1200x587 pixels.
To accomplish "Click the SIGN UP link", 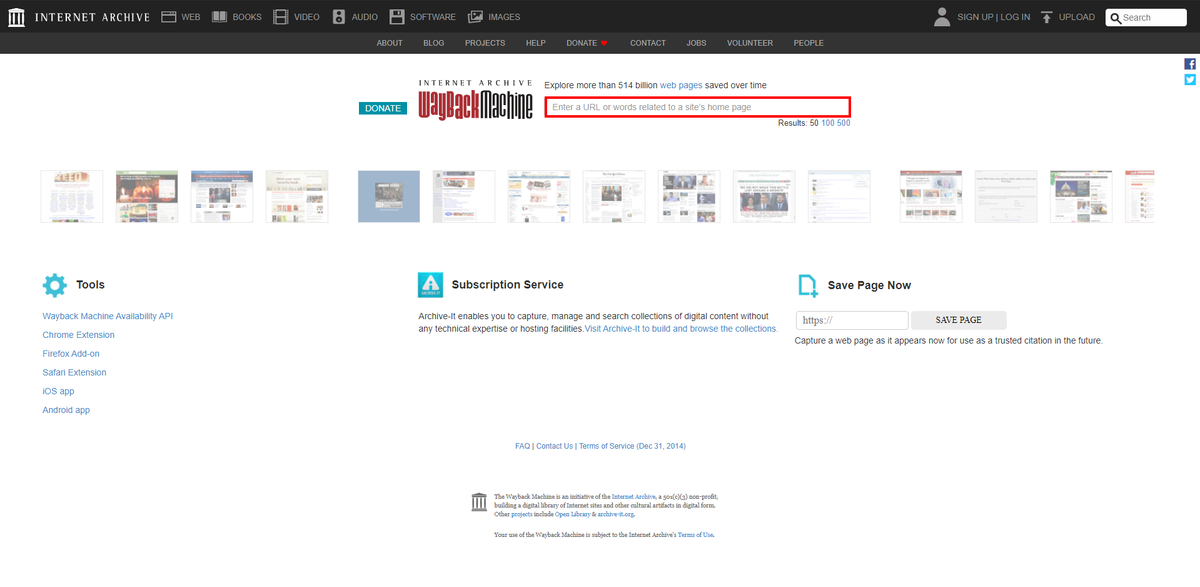I will 975,17.
